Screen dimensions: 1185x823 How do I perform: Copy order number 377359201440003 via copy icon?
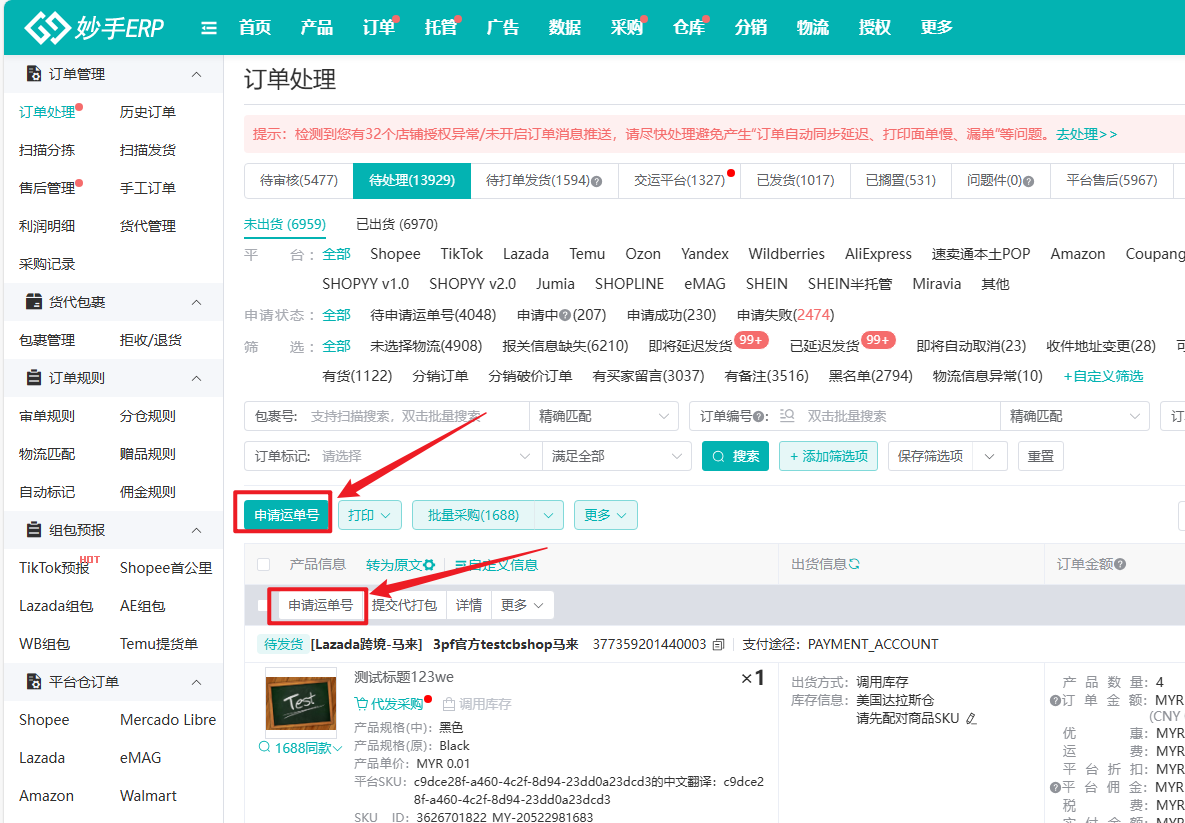click(718, 645)
